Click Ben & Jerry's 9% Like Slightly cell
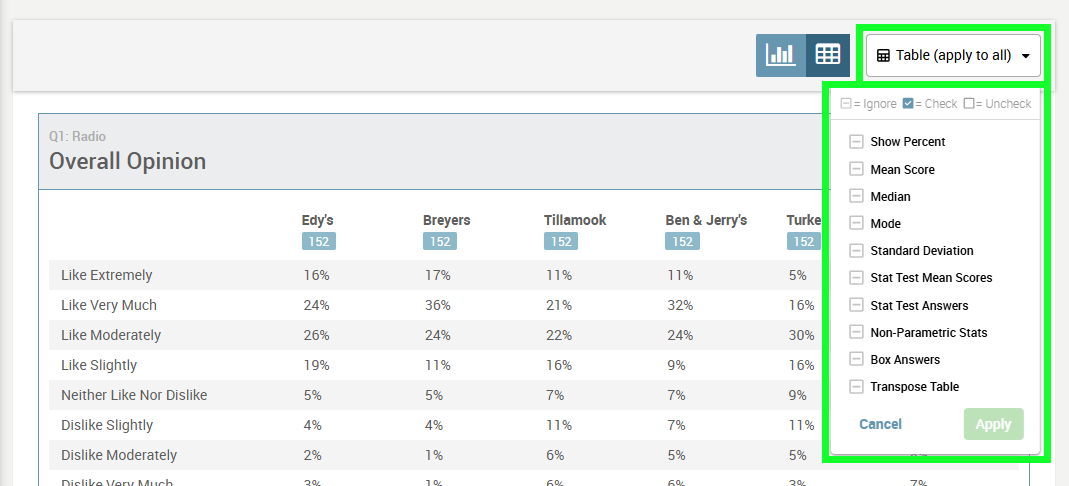Image resolution: width=1069 pixels, height=486 pixels. click(x=676, y=365)
